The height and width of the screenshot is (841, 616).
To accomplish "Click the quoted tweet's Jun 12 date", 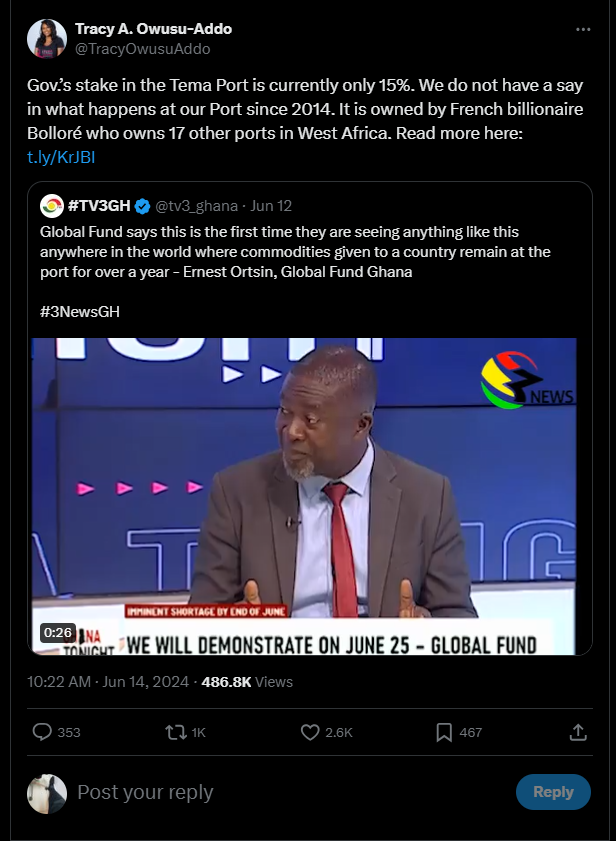I will (x=271, y=206).
